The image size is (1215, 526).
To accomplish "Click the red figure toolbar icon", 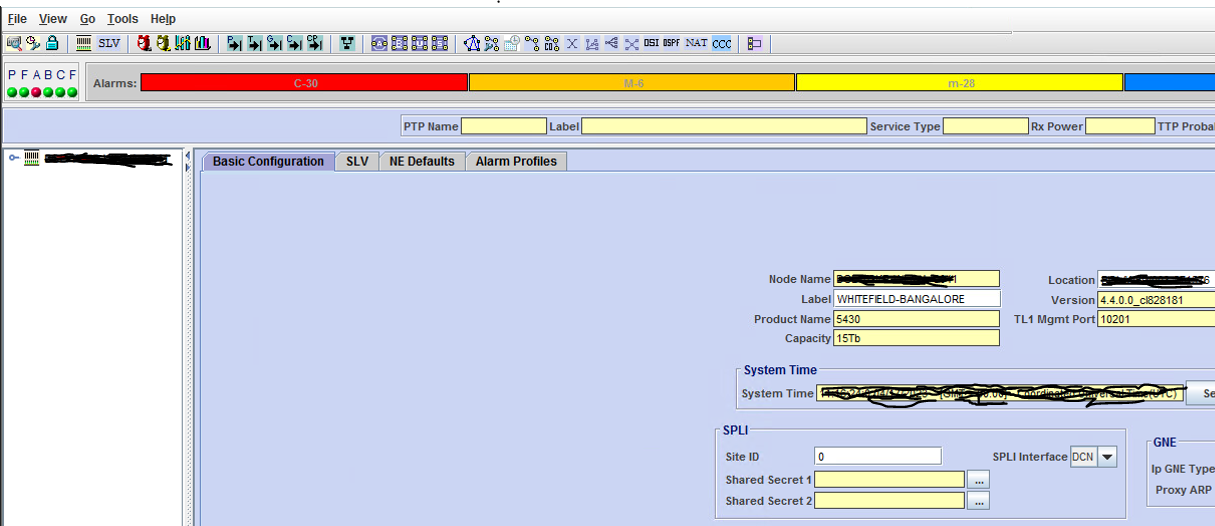I will coord(144,43).
